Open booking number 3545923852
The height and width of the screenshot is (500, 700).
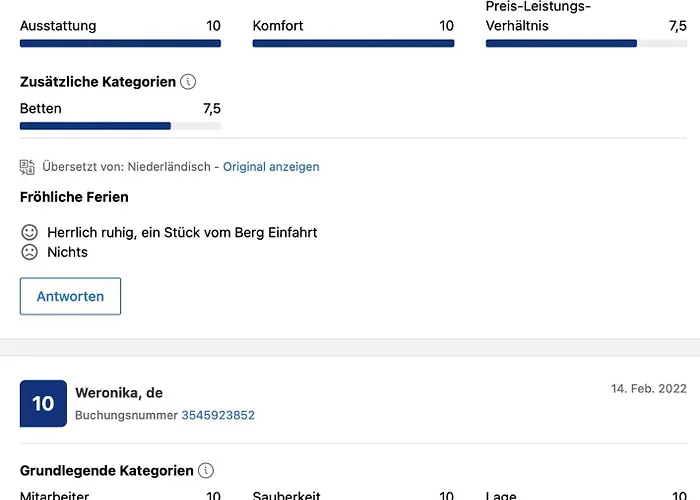tap(218, 415)
